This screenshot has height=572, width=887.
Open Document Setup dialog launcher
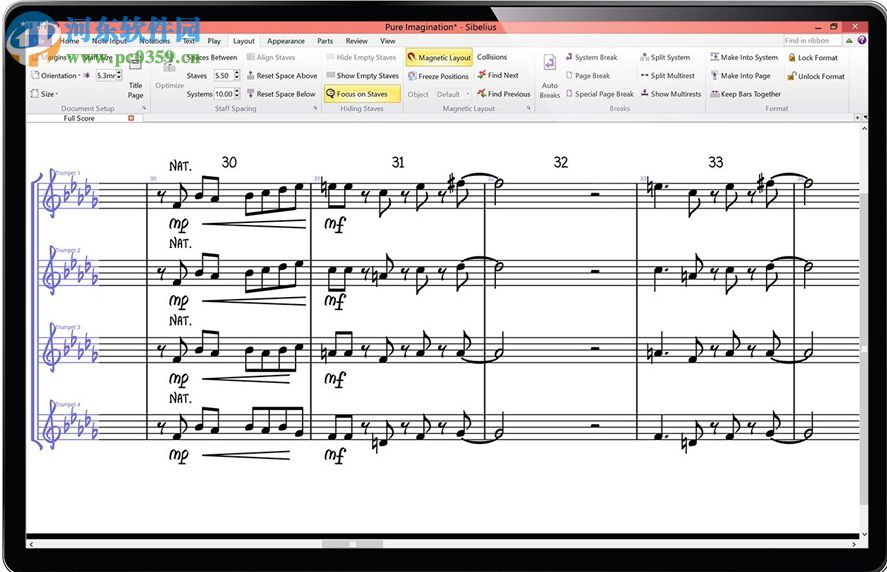click(x=144, y=108)
